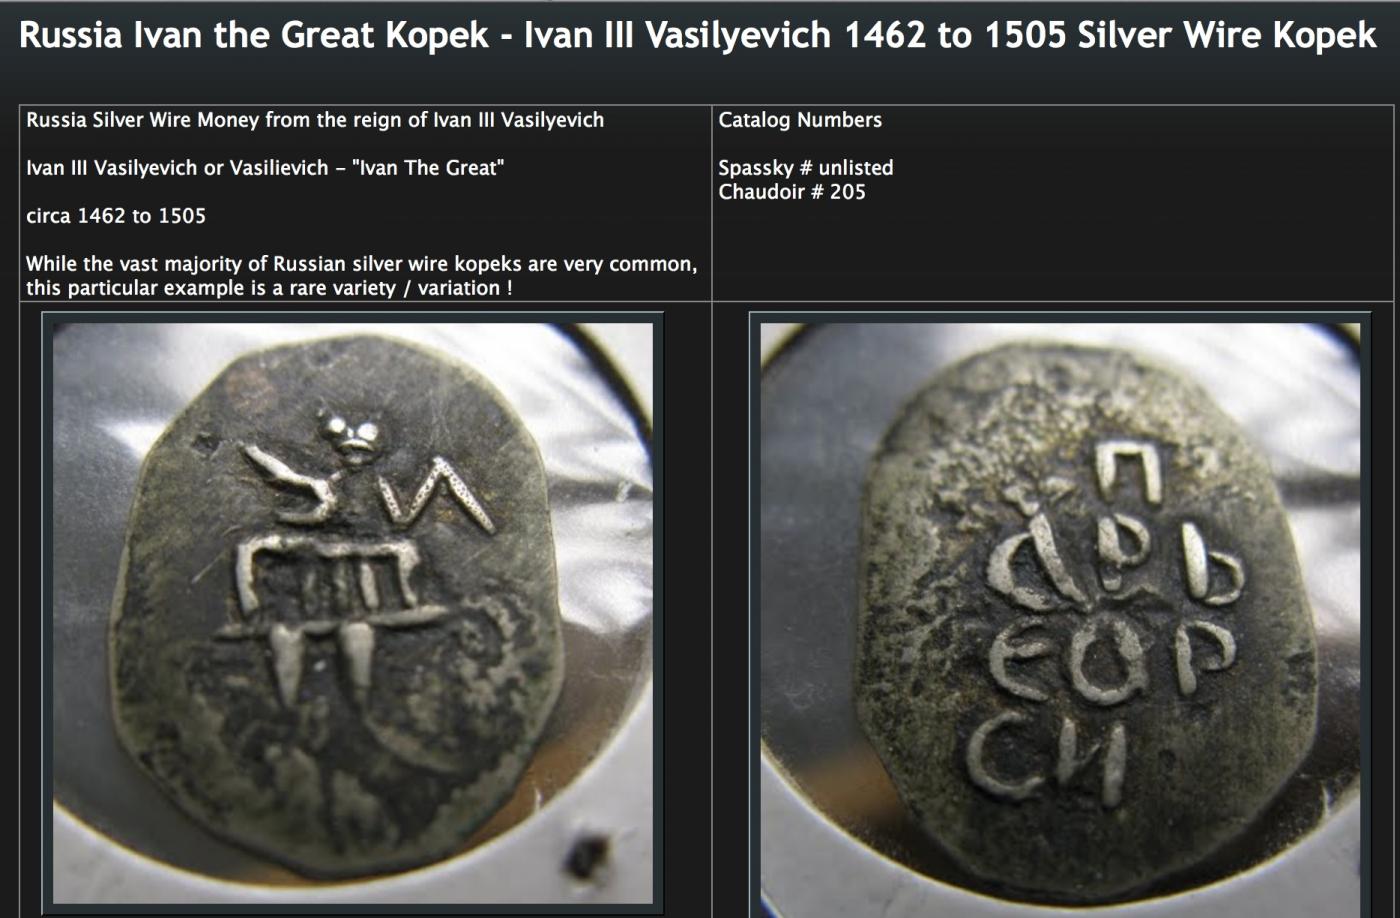Click the Ivan the Great Kopek page title
The width and height of the screenshot is (1400, 918).
pos(697,35)
